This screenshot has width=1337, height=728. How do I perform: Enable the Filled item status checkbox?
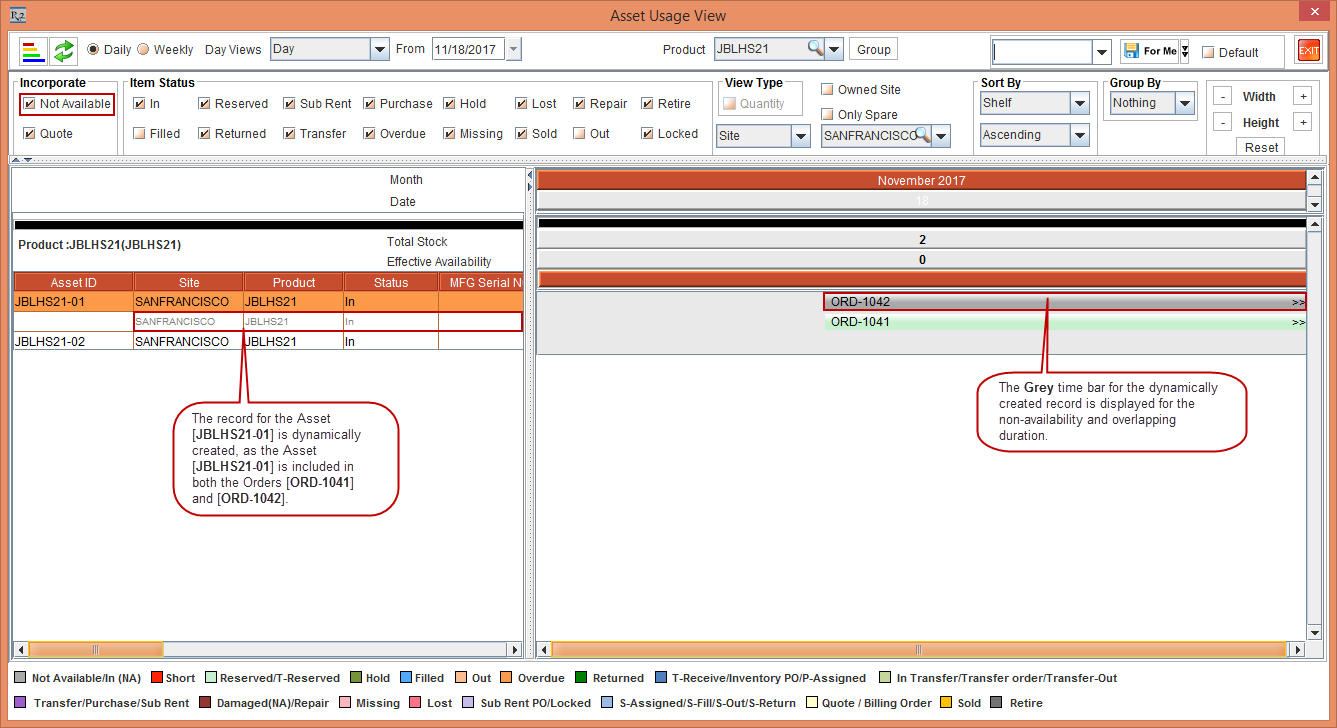coord(140,134)
